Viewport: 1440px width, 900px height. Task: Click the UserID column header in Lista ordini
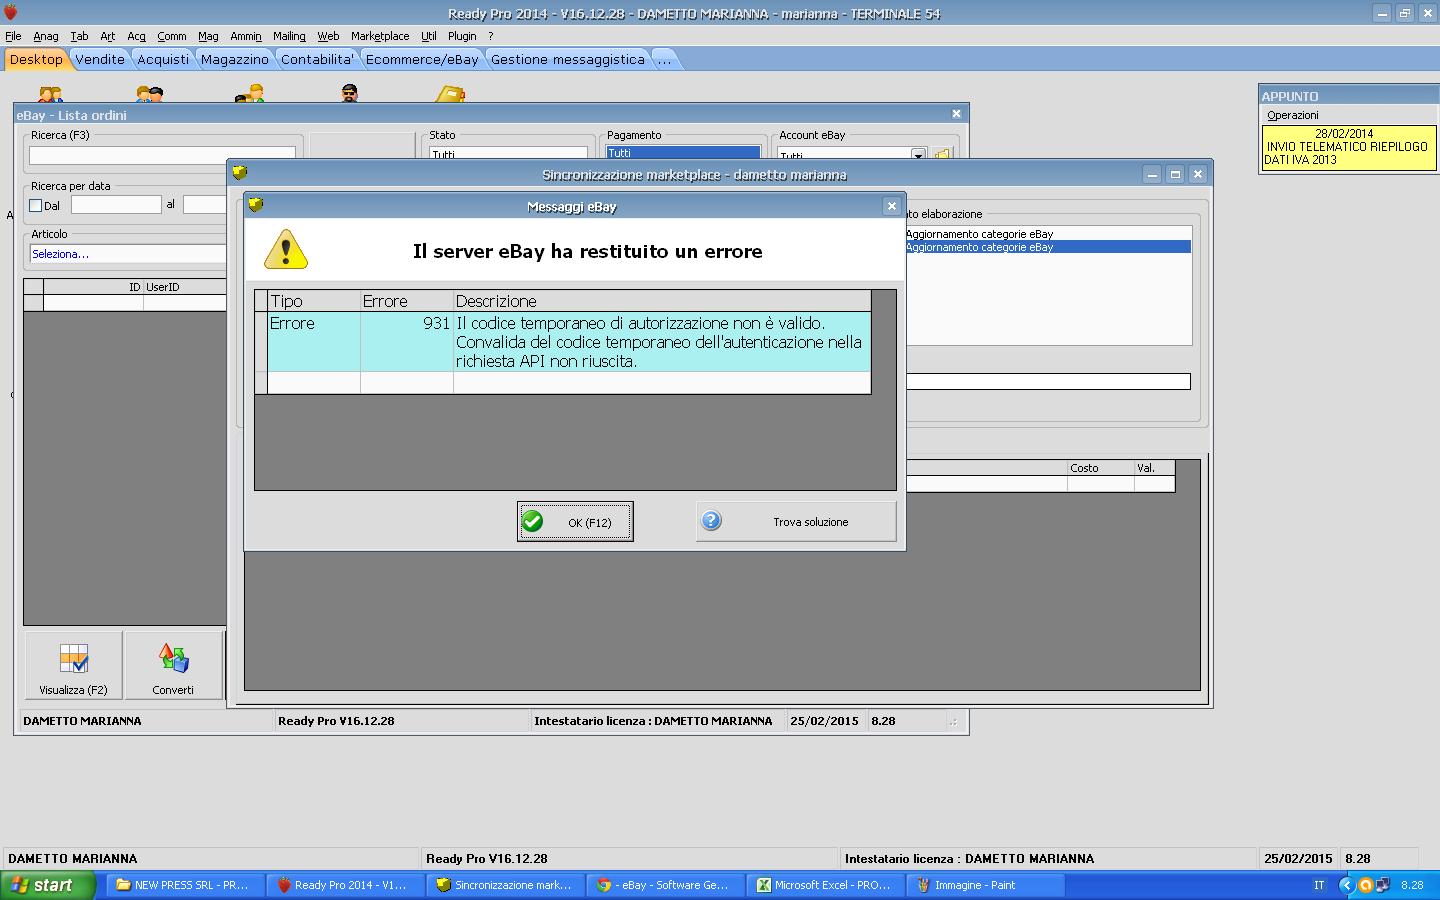click(186, 287)
